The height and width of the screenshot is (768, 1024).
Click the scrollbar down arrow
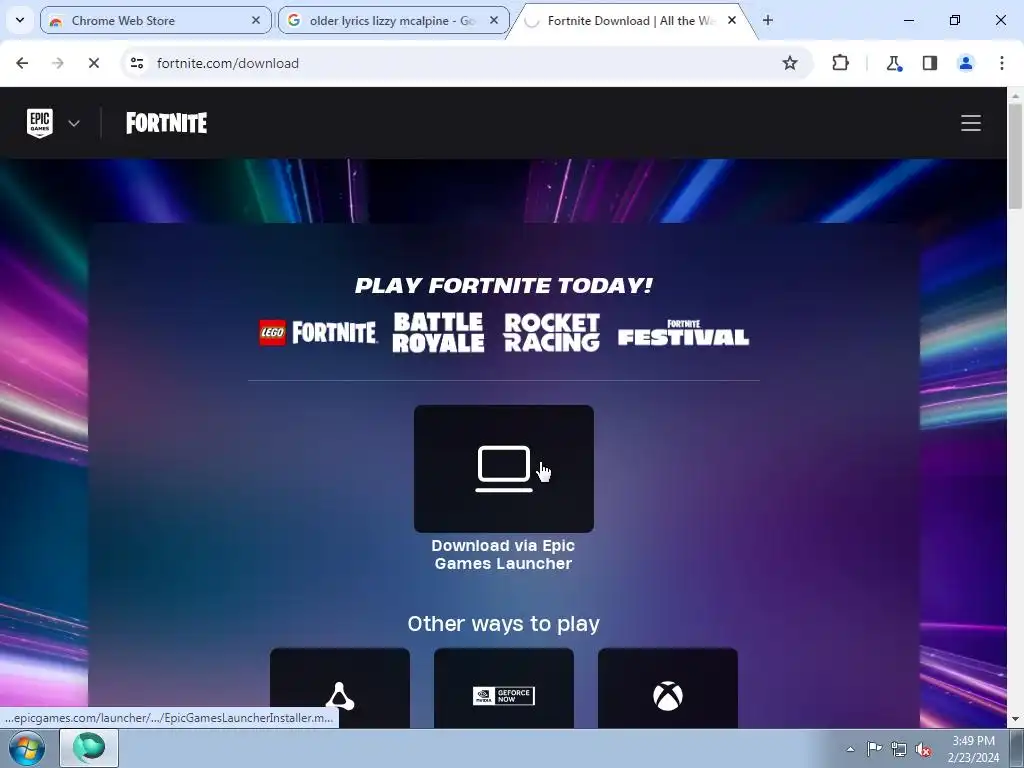1015,719
